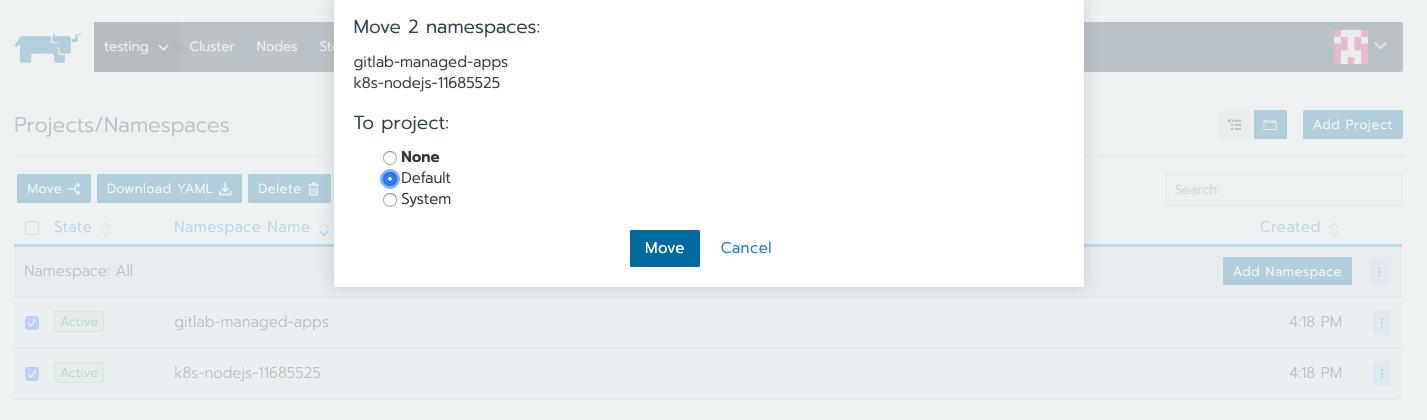Sort by the Created column arrows
The height and width of the screenshot is (420, 1427).
(1334, 229)
